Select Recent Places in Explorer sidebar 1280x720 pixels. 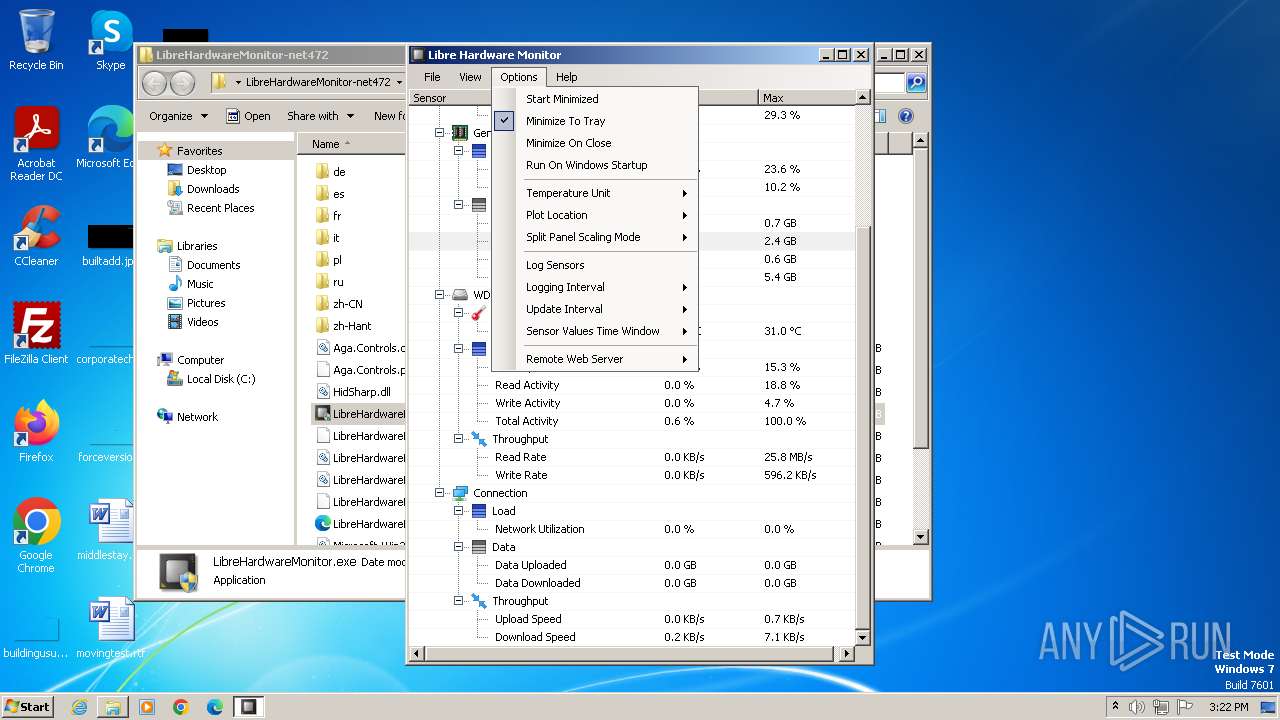click(220, 208)
